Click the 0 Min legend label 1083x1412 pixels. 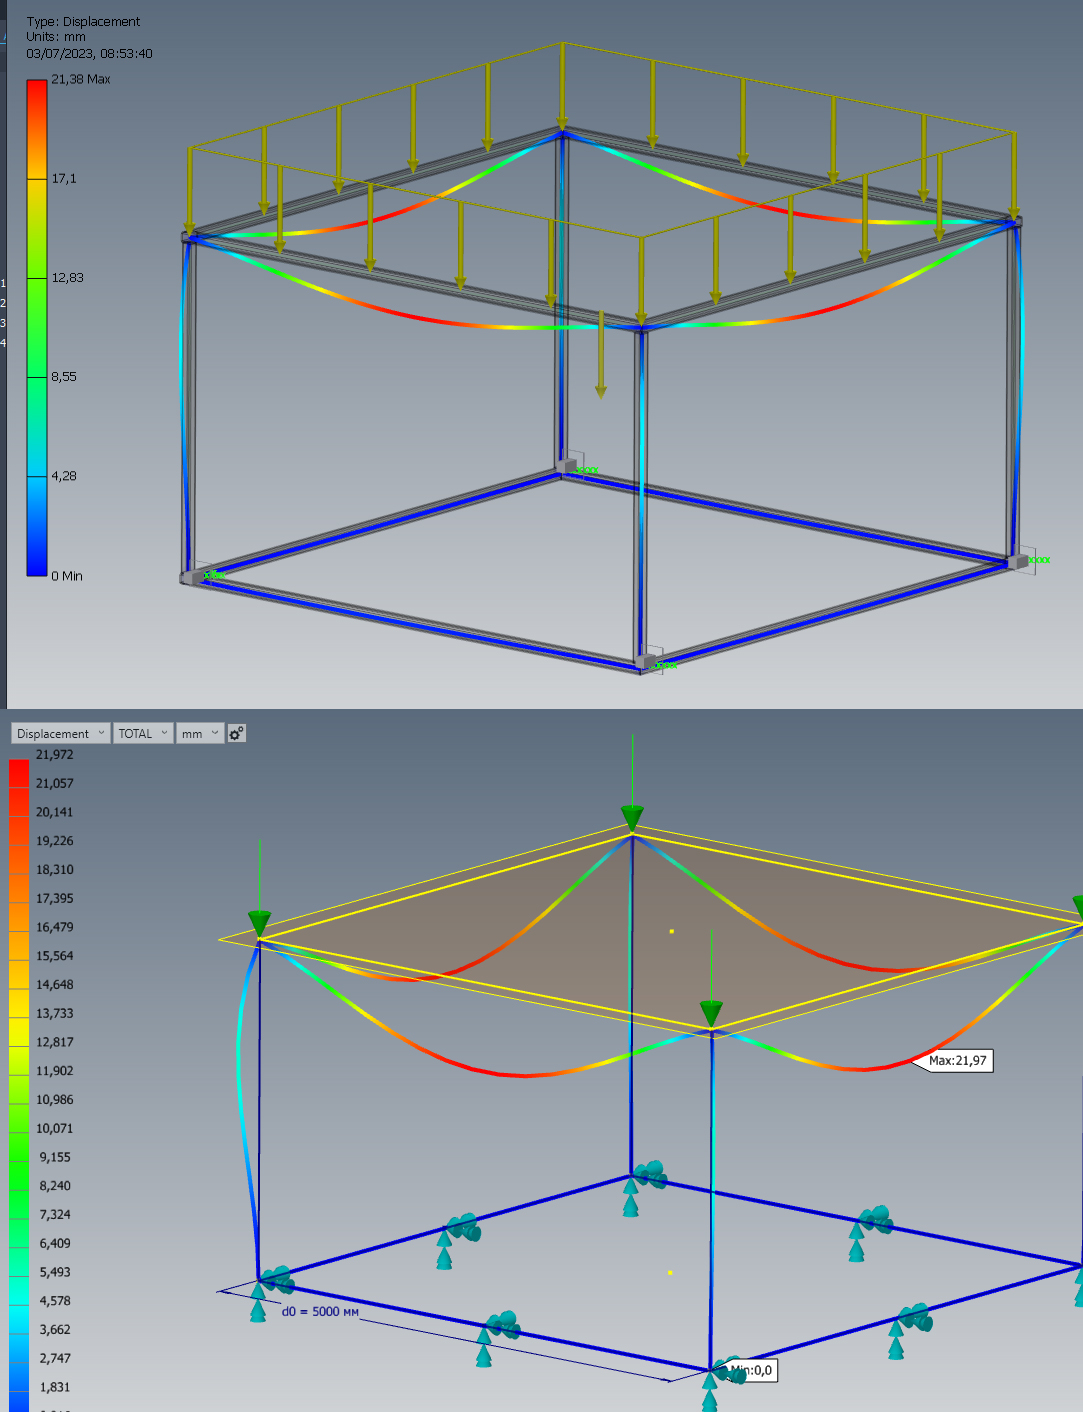pos(65,575)
